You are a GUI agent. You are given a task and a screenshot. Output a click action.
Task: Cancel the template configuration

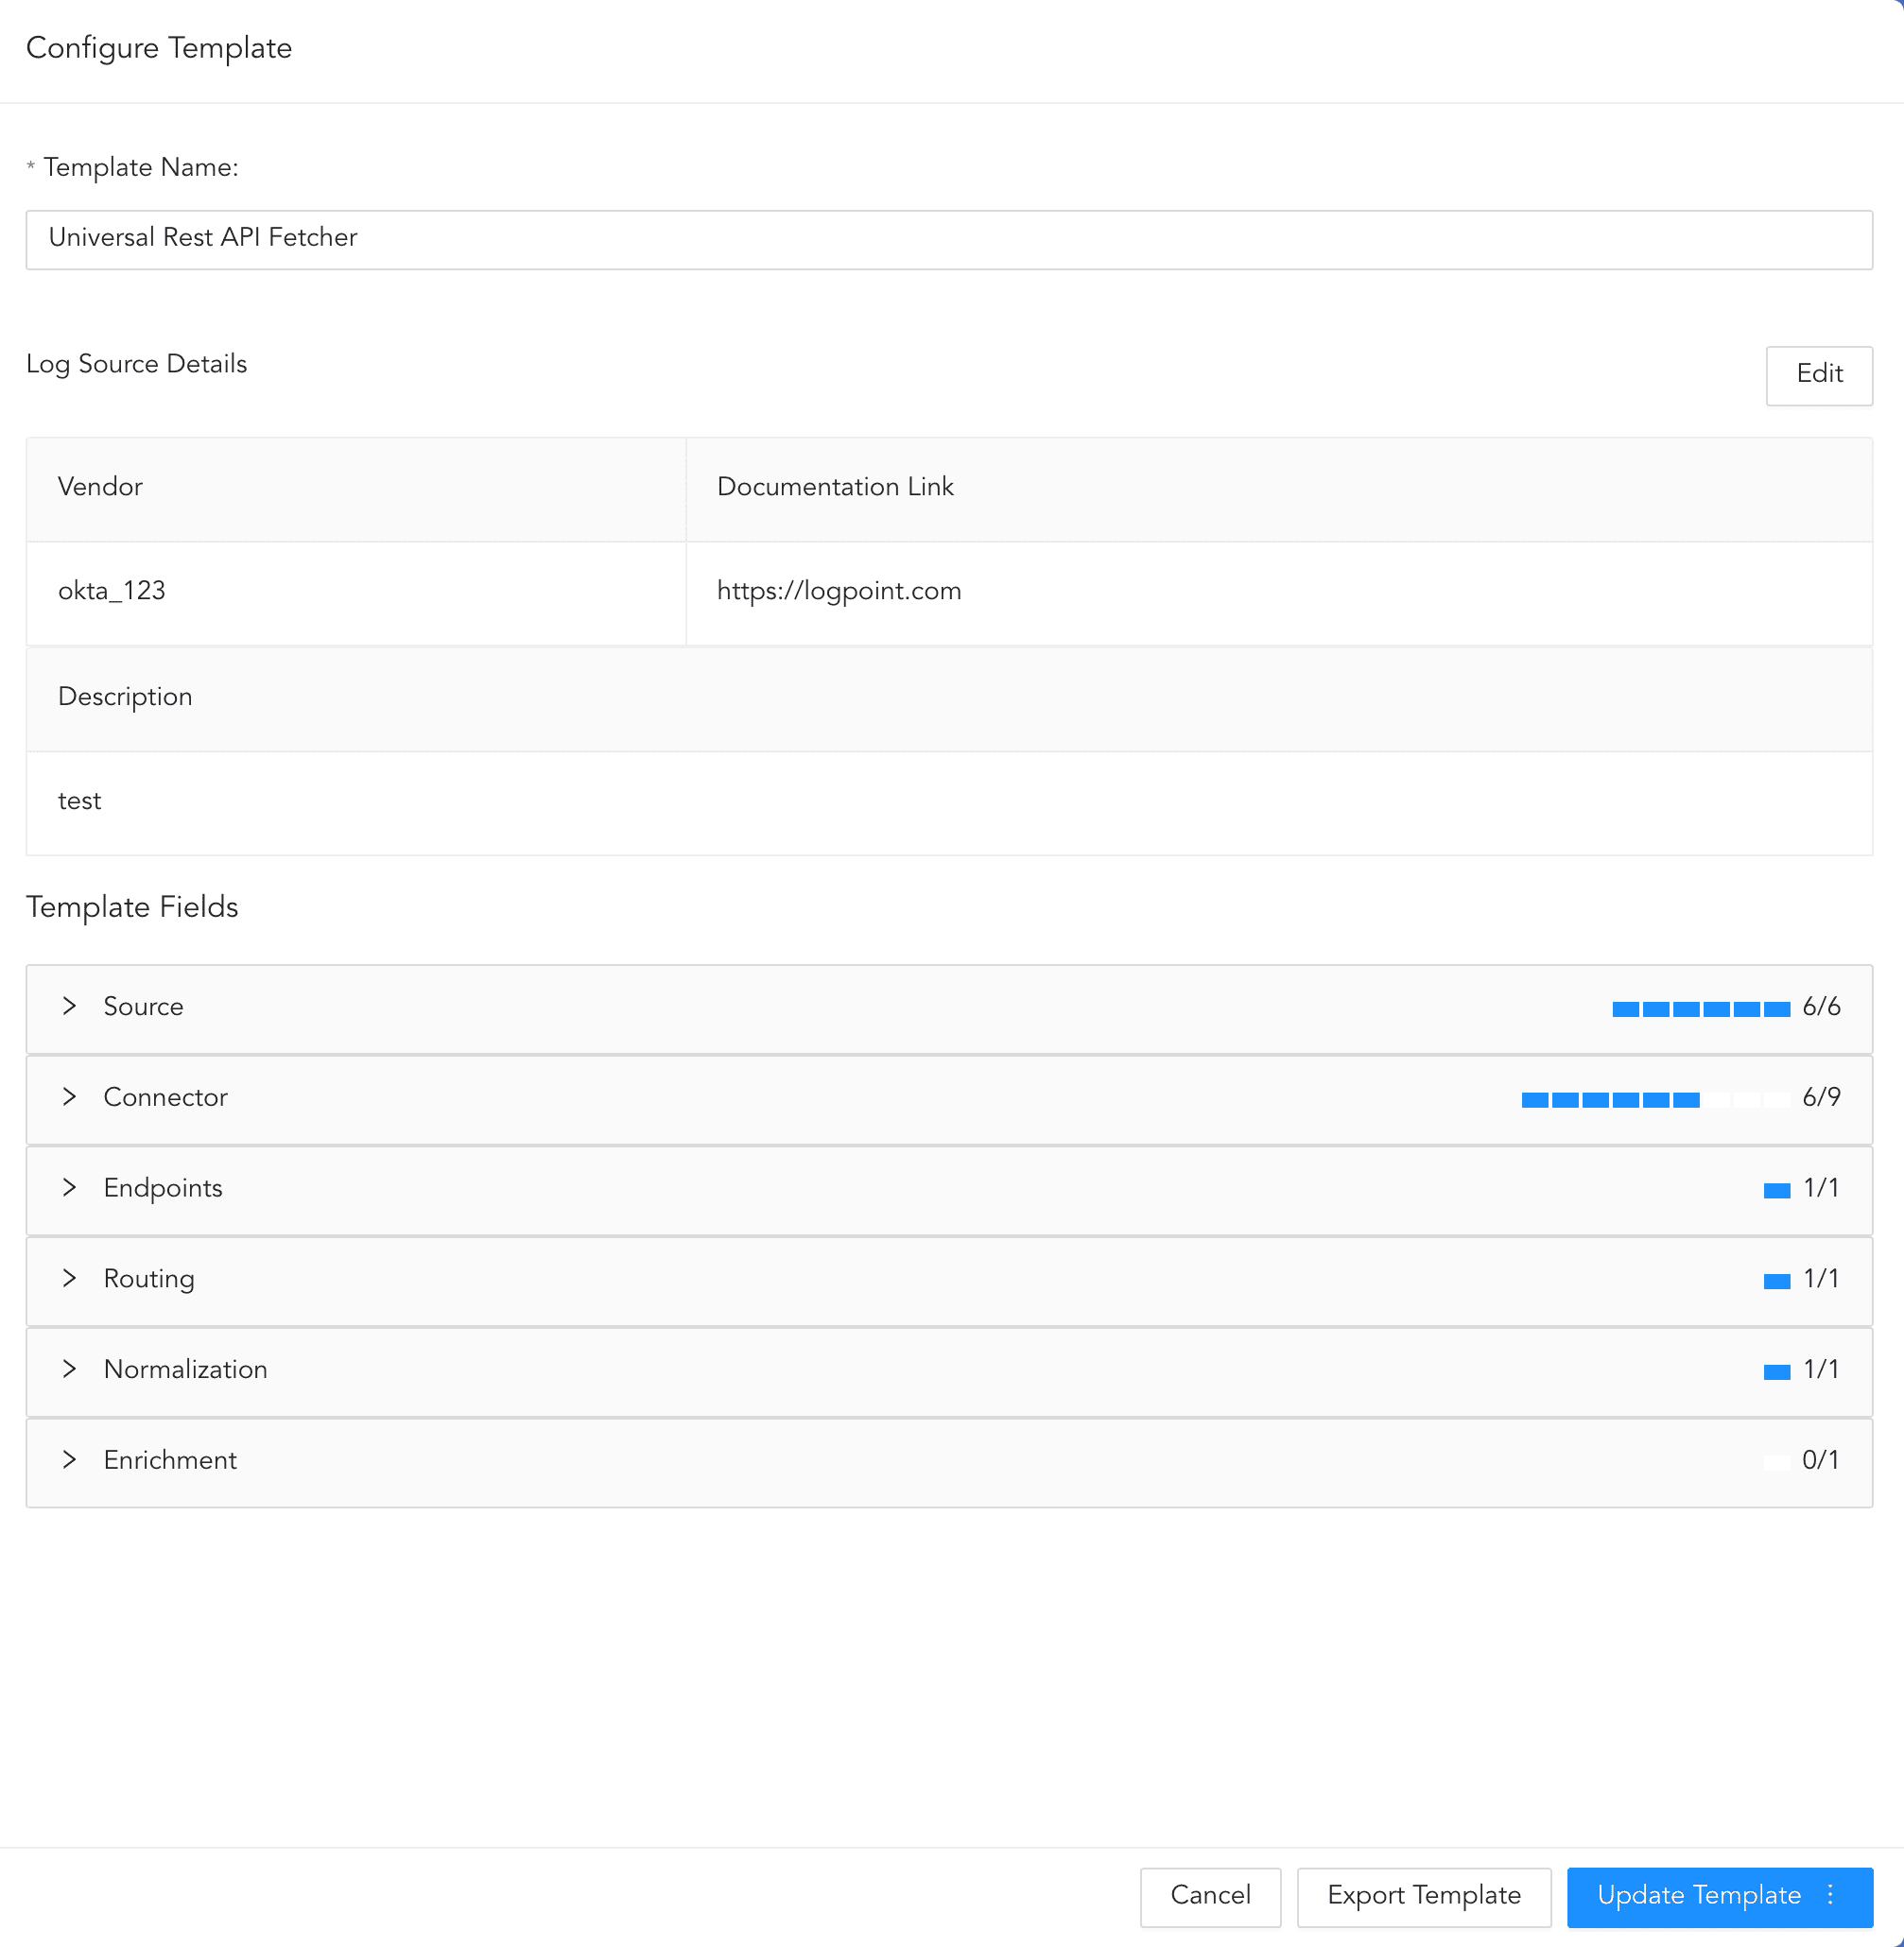click(1210, 1895)
